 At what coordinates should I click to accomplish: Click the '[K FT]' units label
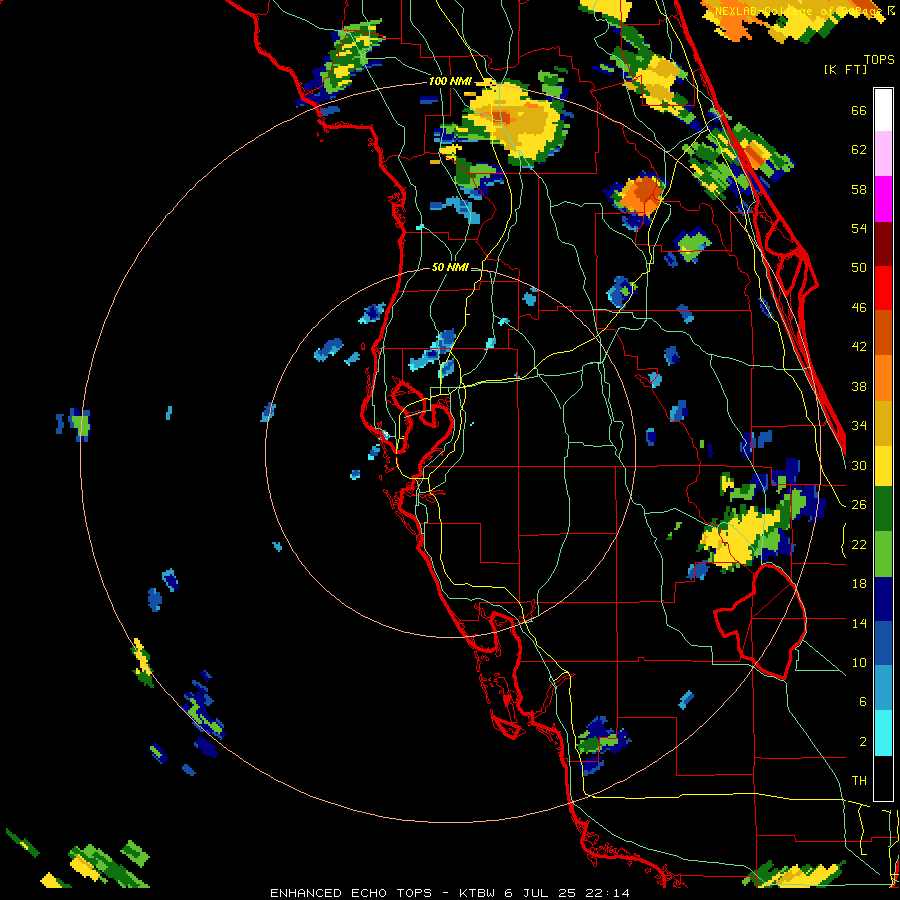845,69
